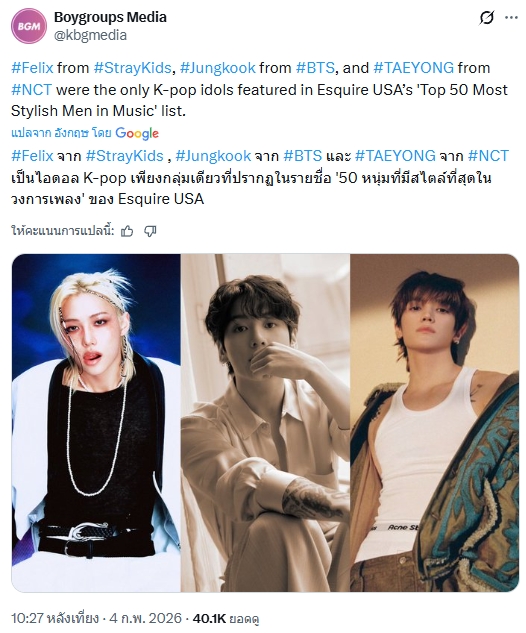Rate translation with thumbs up icon

[x=127, y=231]
